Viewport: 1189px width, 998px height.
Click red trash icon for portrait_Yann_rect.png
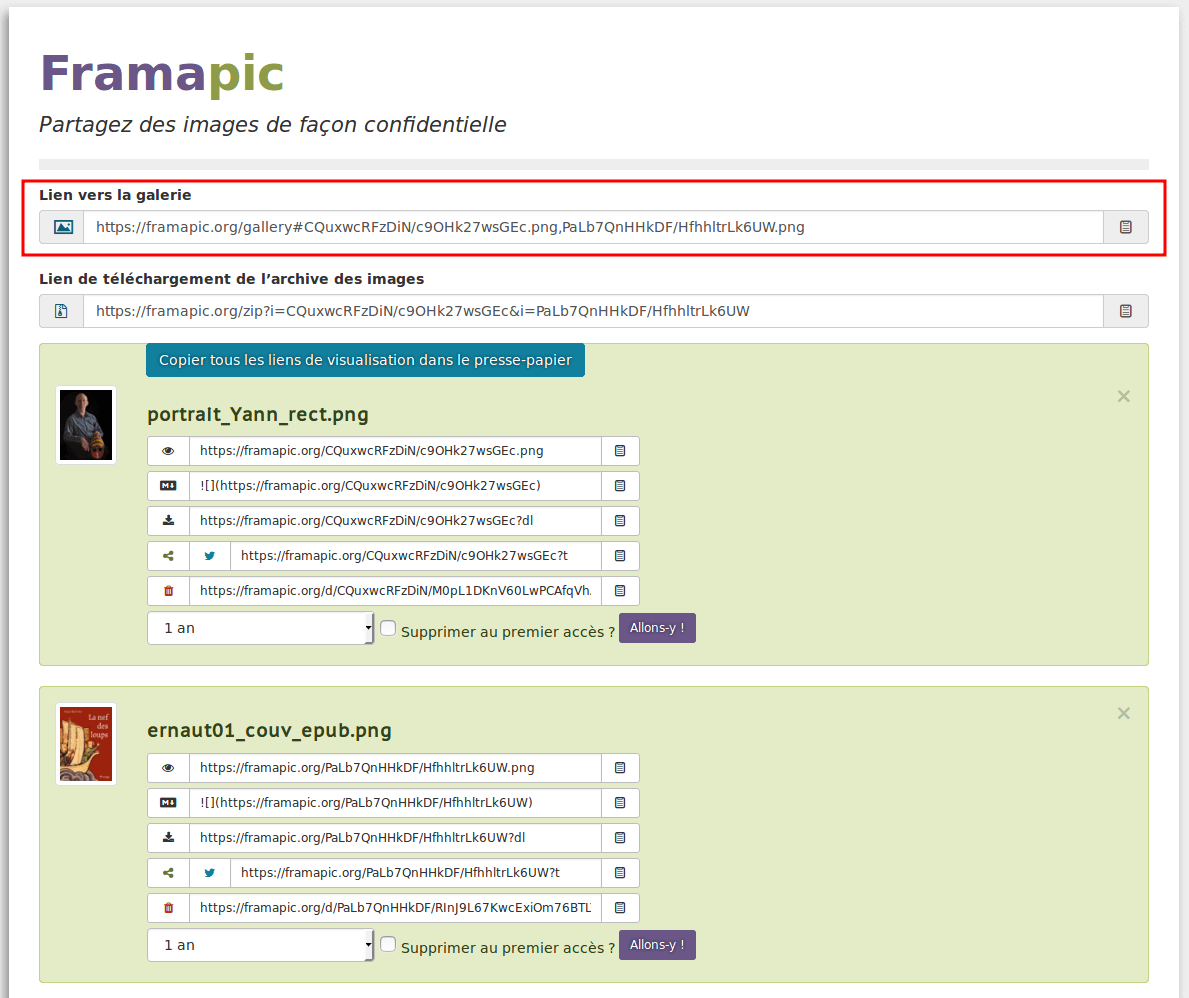click(x=168, y=590)
